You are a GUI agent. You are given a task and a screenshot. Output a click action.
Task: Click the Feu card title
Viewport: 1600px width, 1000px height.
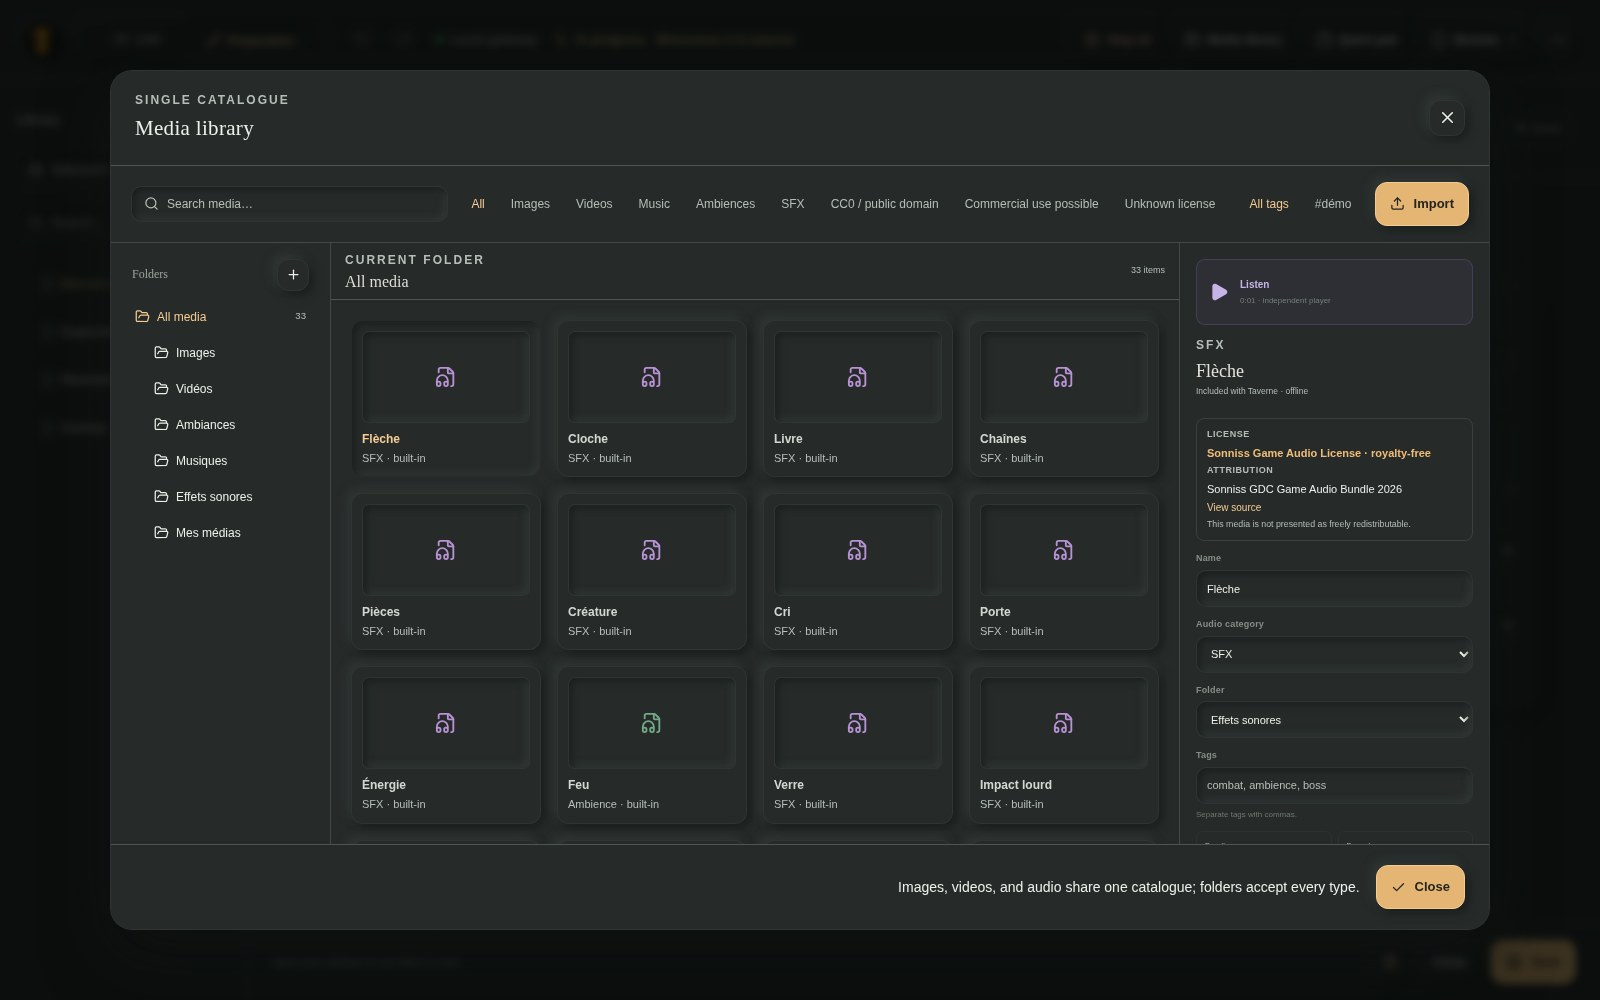[579, 785]
